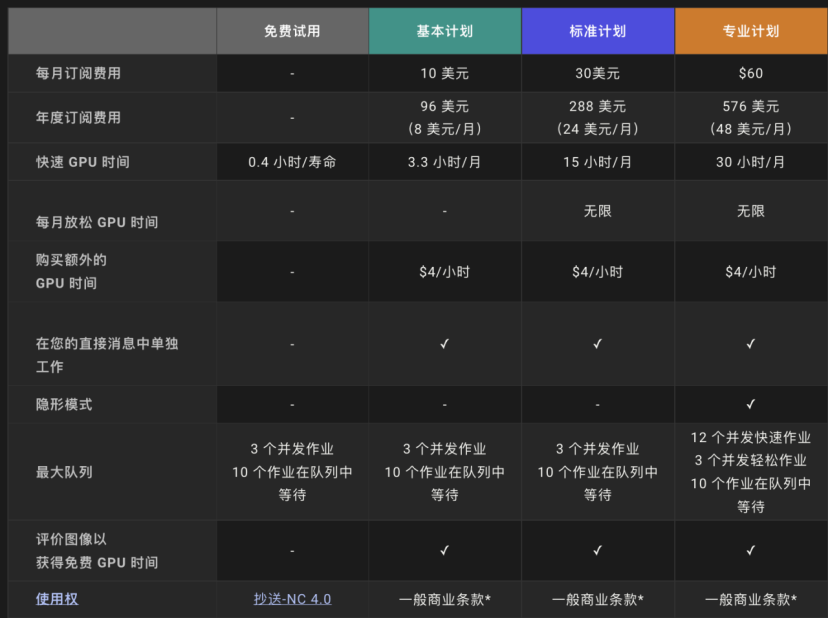828x618 pixels.
Task: Click the 快速 GPU 时间 row label
Action: pos(83,162)
